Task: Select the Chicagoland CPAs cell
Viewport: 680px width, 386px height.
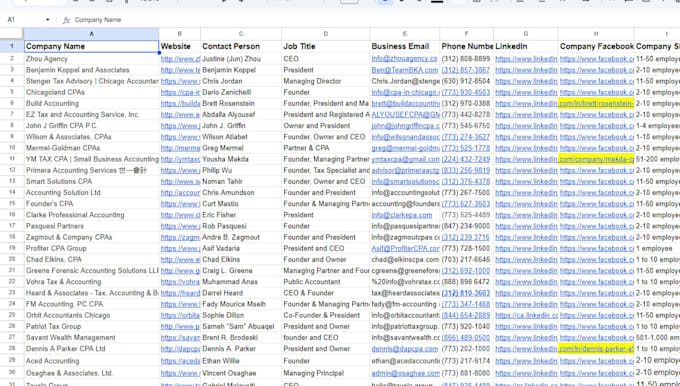Action: (x=91, y=92)
